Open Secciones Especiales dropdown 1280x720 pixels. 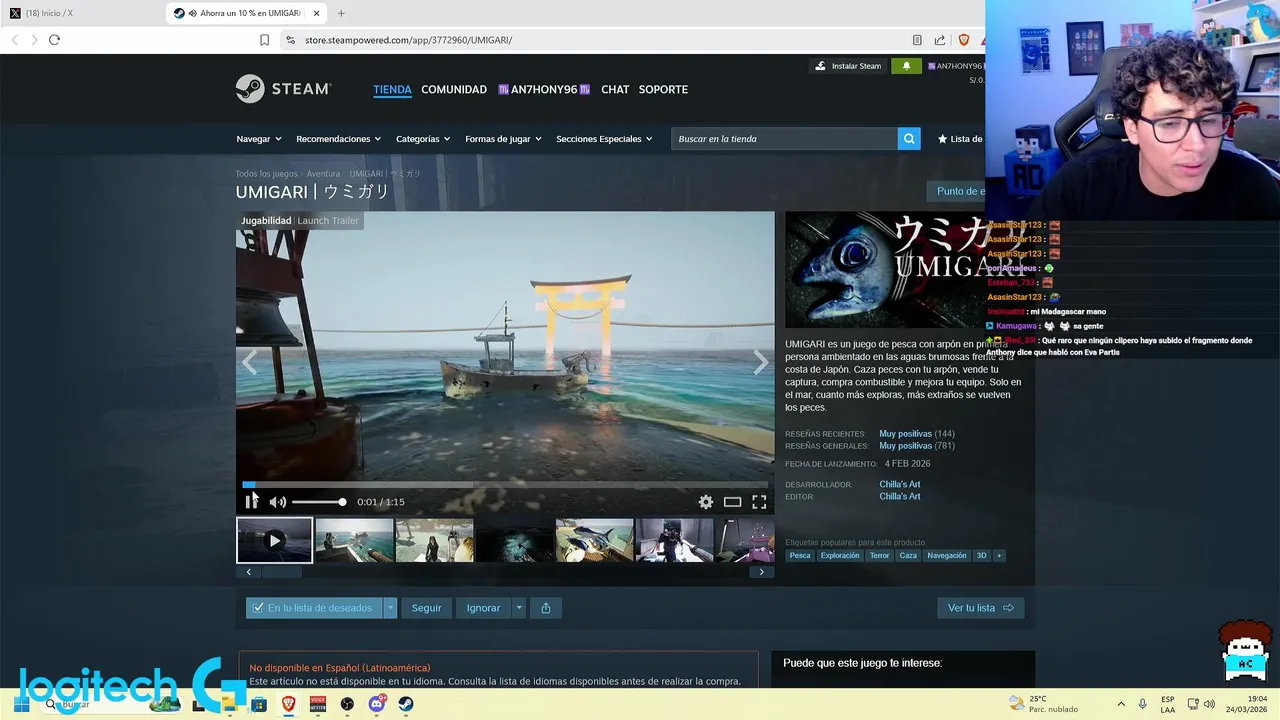[x=604, y=139]
